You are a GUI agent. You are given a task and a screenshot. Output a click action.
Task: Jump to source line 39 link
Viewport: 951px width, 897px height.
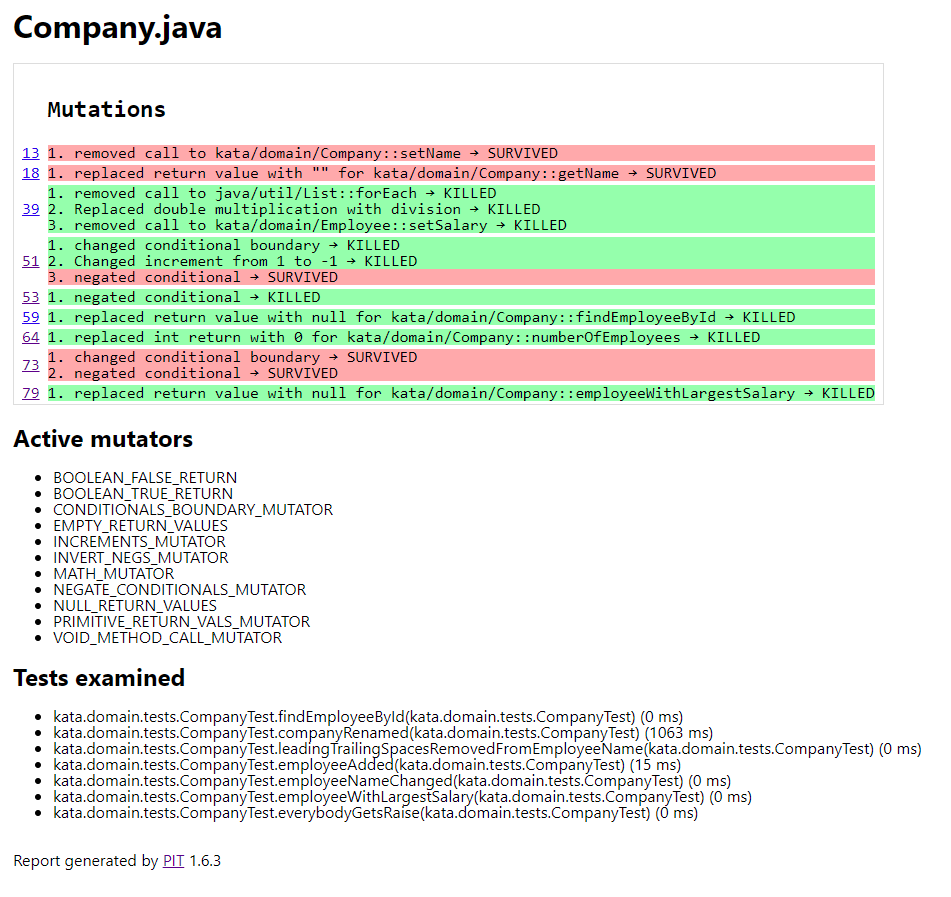30,209
